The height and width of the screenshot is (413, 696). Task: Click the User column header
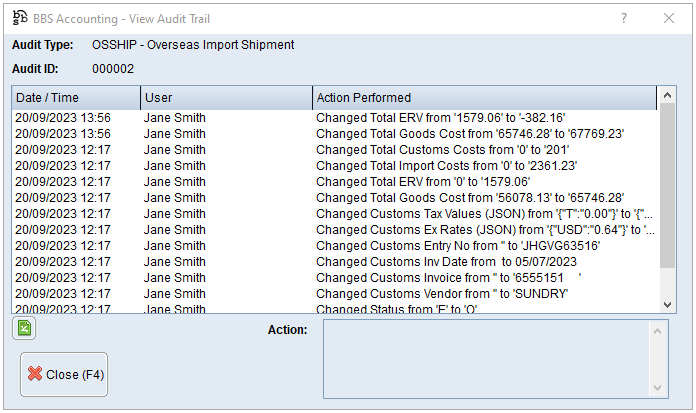click(x=226, y=98)
